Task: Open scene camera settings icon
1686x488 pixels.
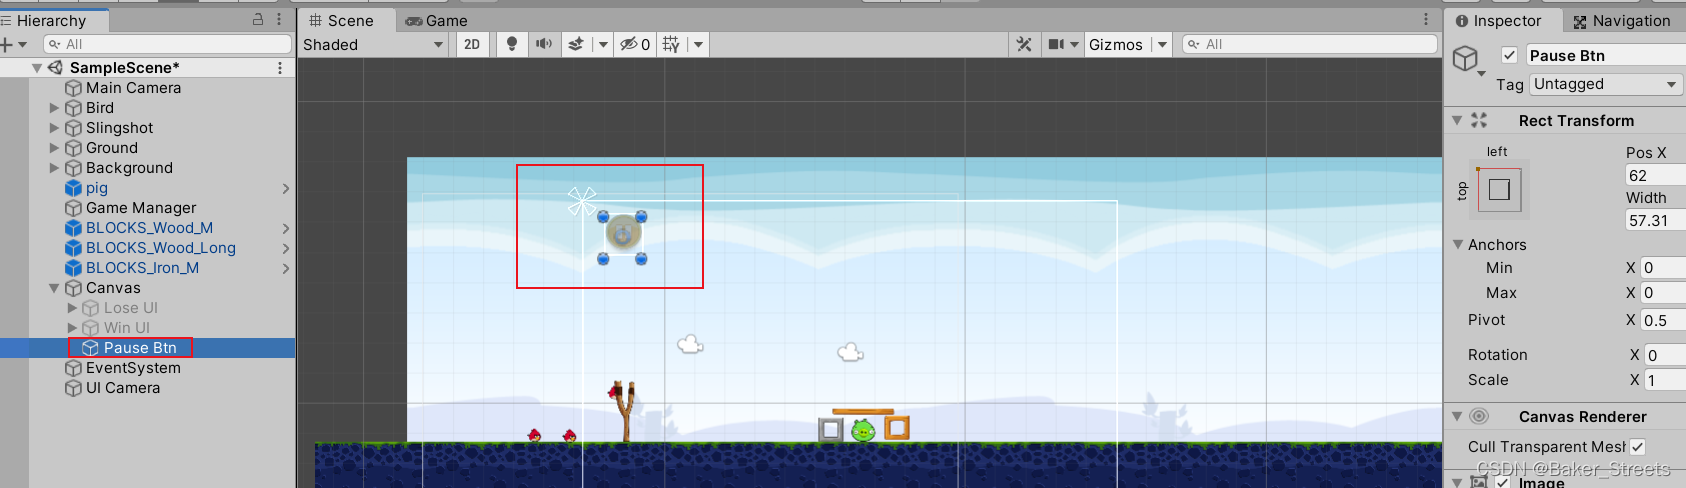Action: pyautogui.click(x=1056, y=44)
